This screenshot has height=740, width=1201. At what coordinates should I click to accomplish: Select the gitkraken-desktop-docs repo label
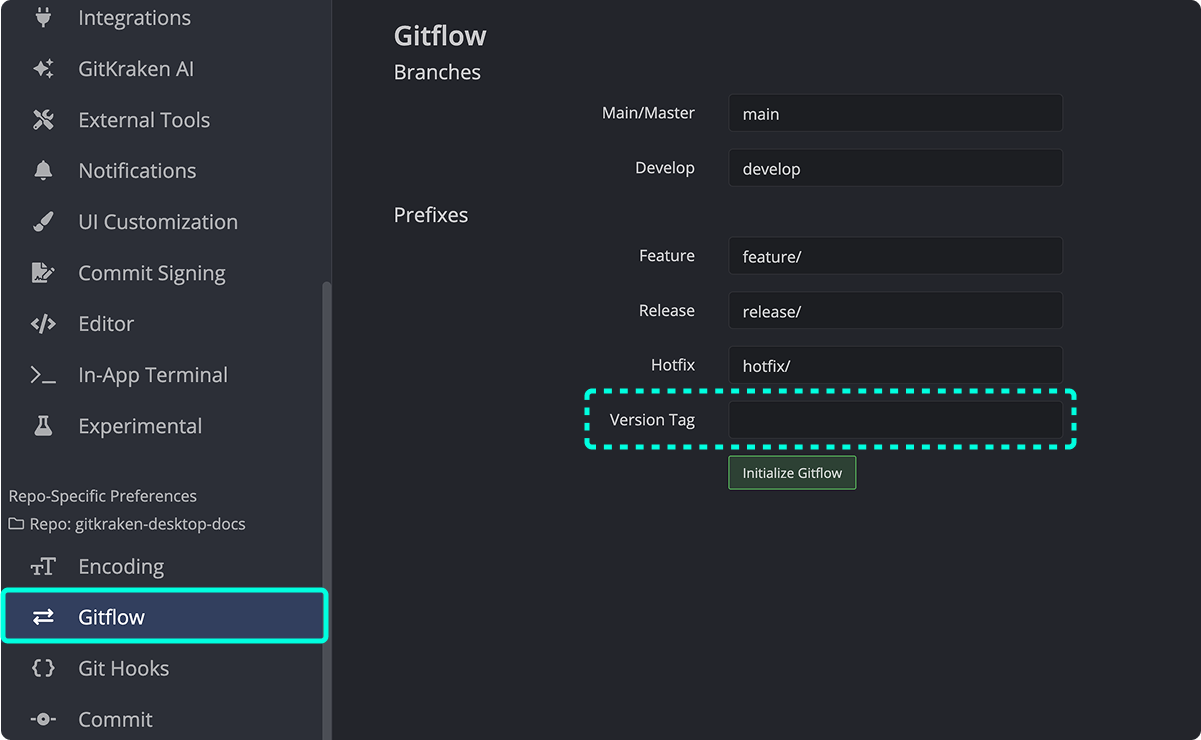[x=128, y=523]
